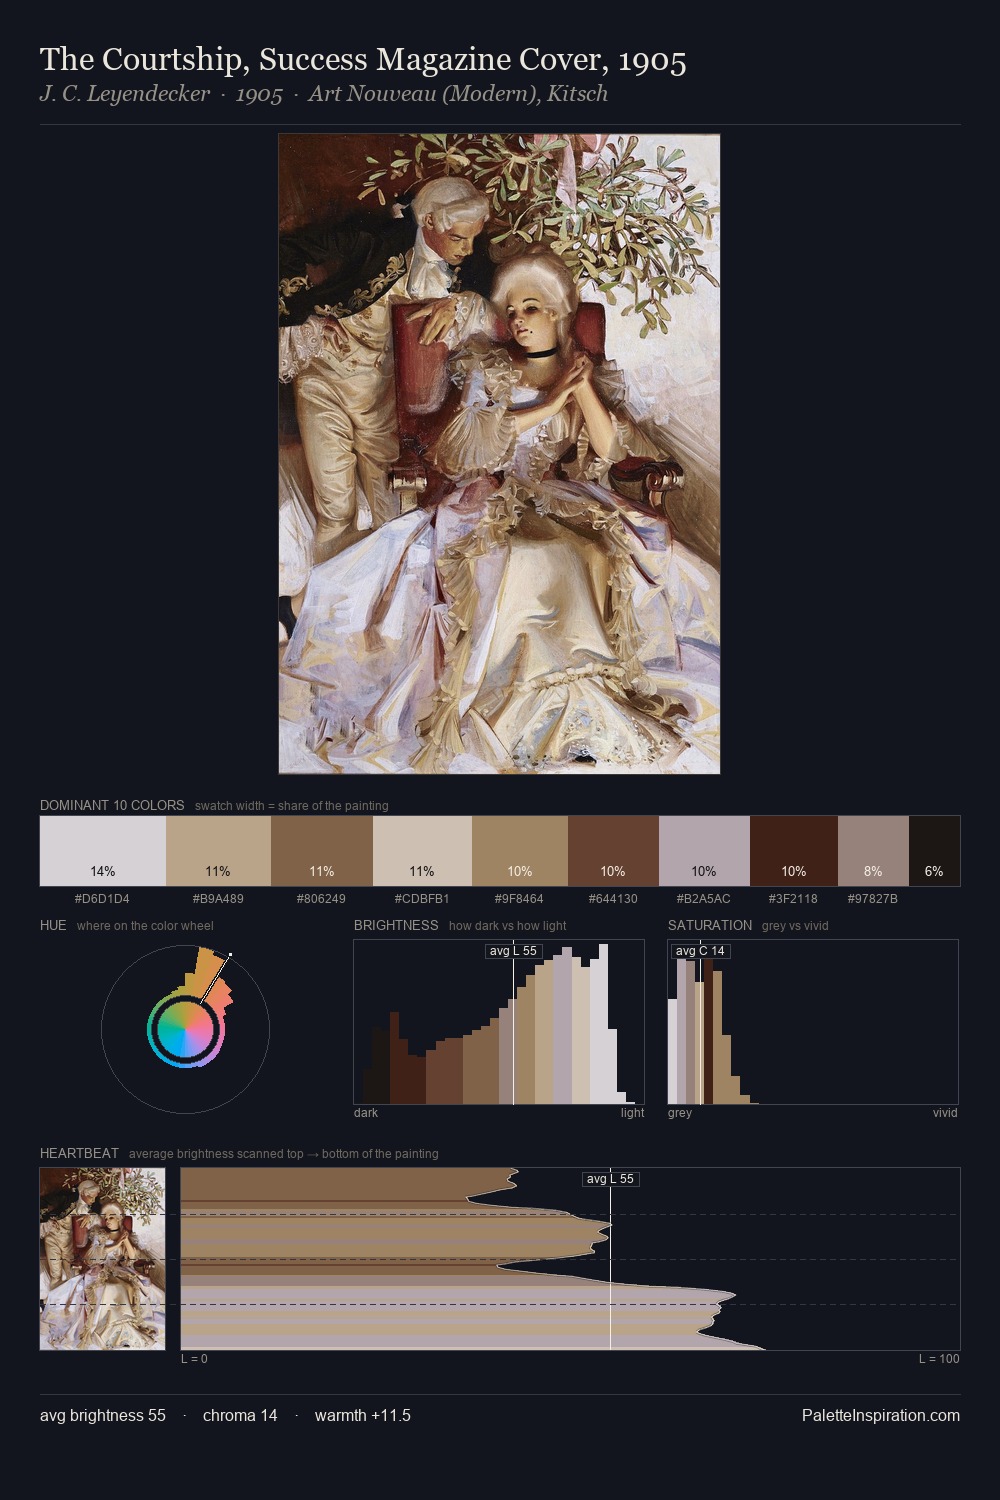Click the saturation histogram chart
Screen dimensions: 1000x1500
click(813, 1022)
